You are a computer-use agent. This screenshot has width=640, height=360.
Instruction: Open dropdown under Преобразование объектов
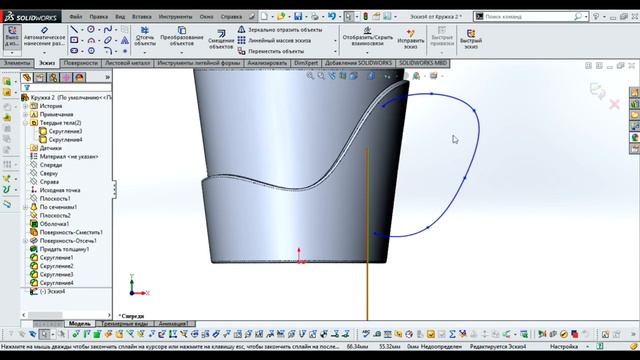(182, 52)
